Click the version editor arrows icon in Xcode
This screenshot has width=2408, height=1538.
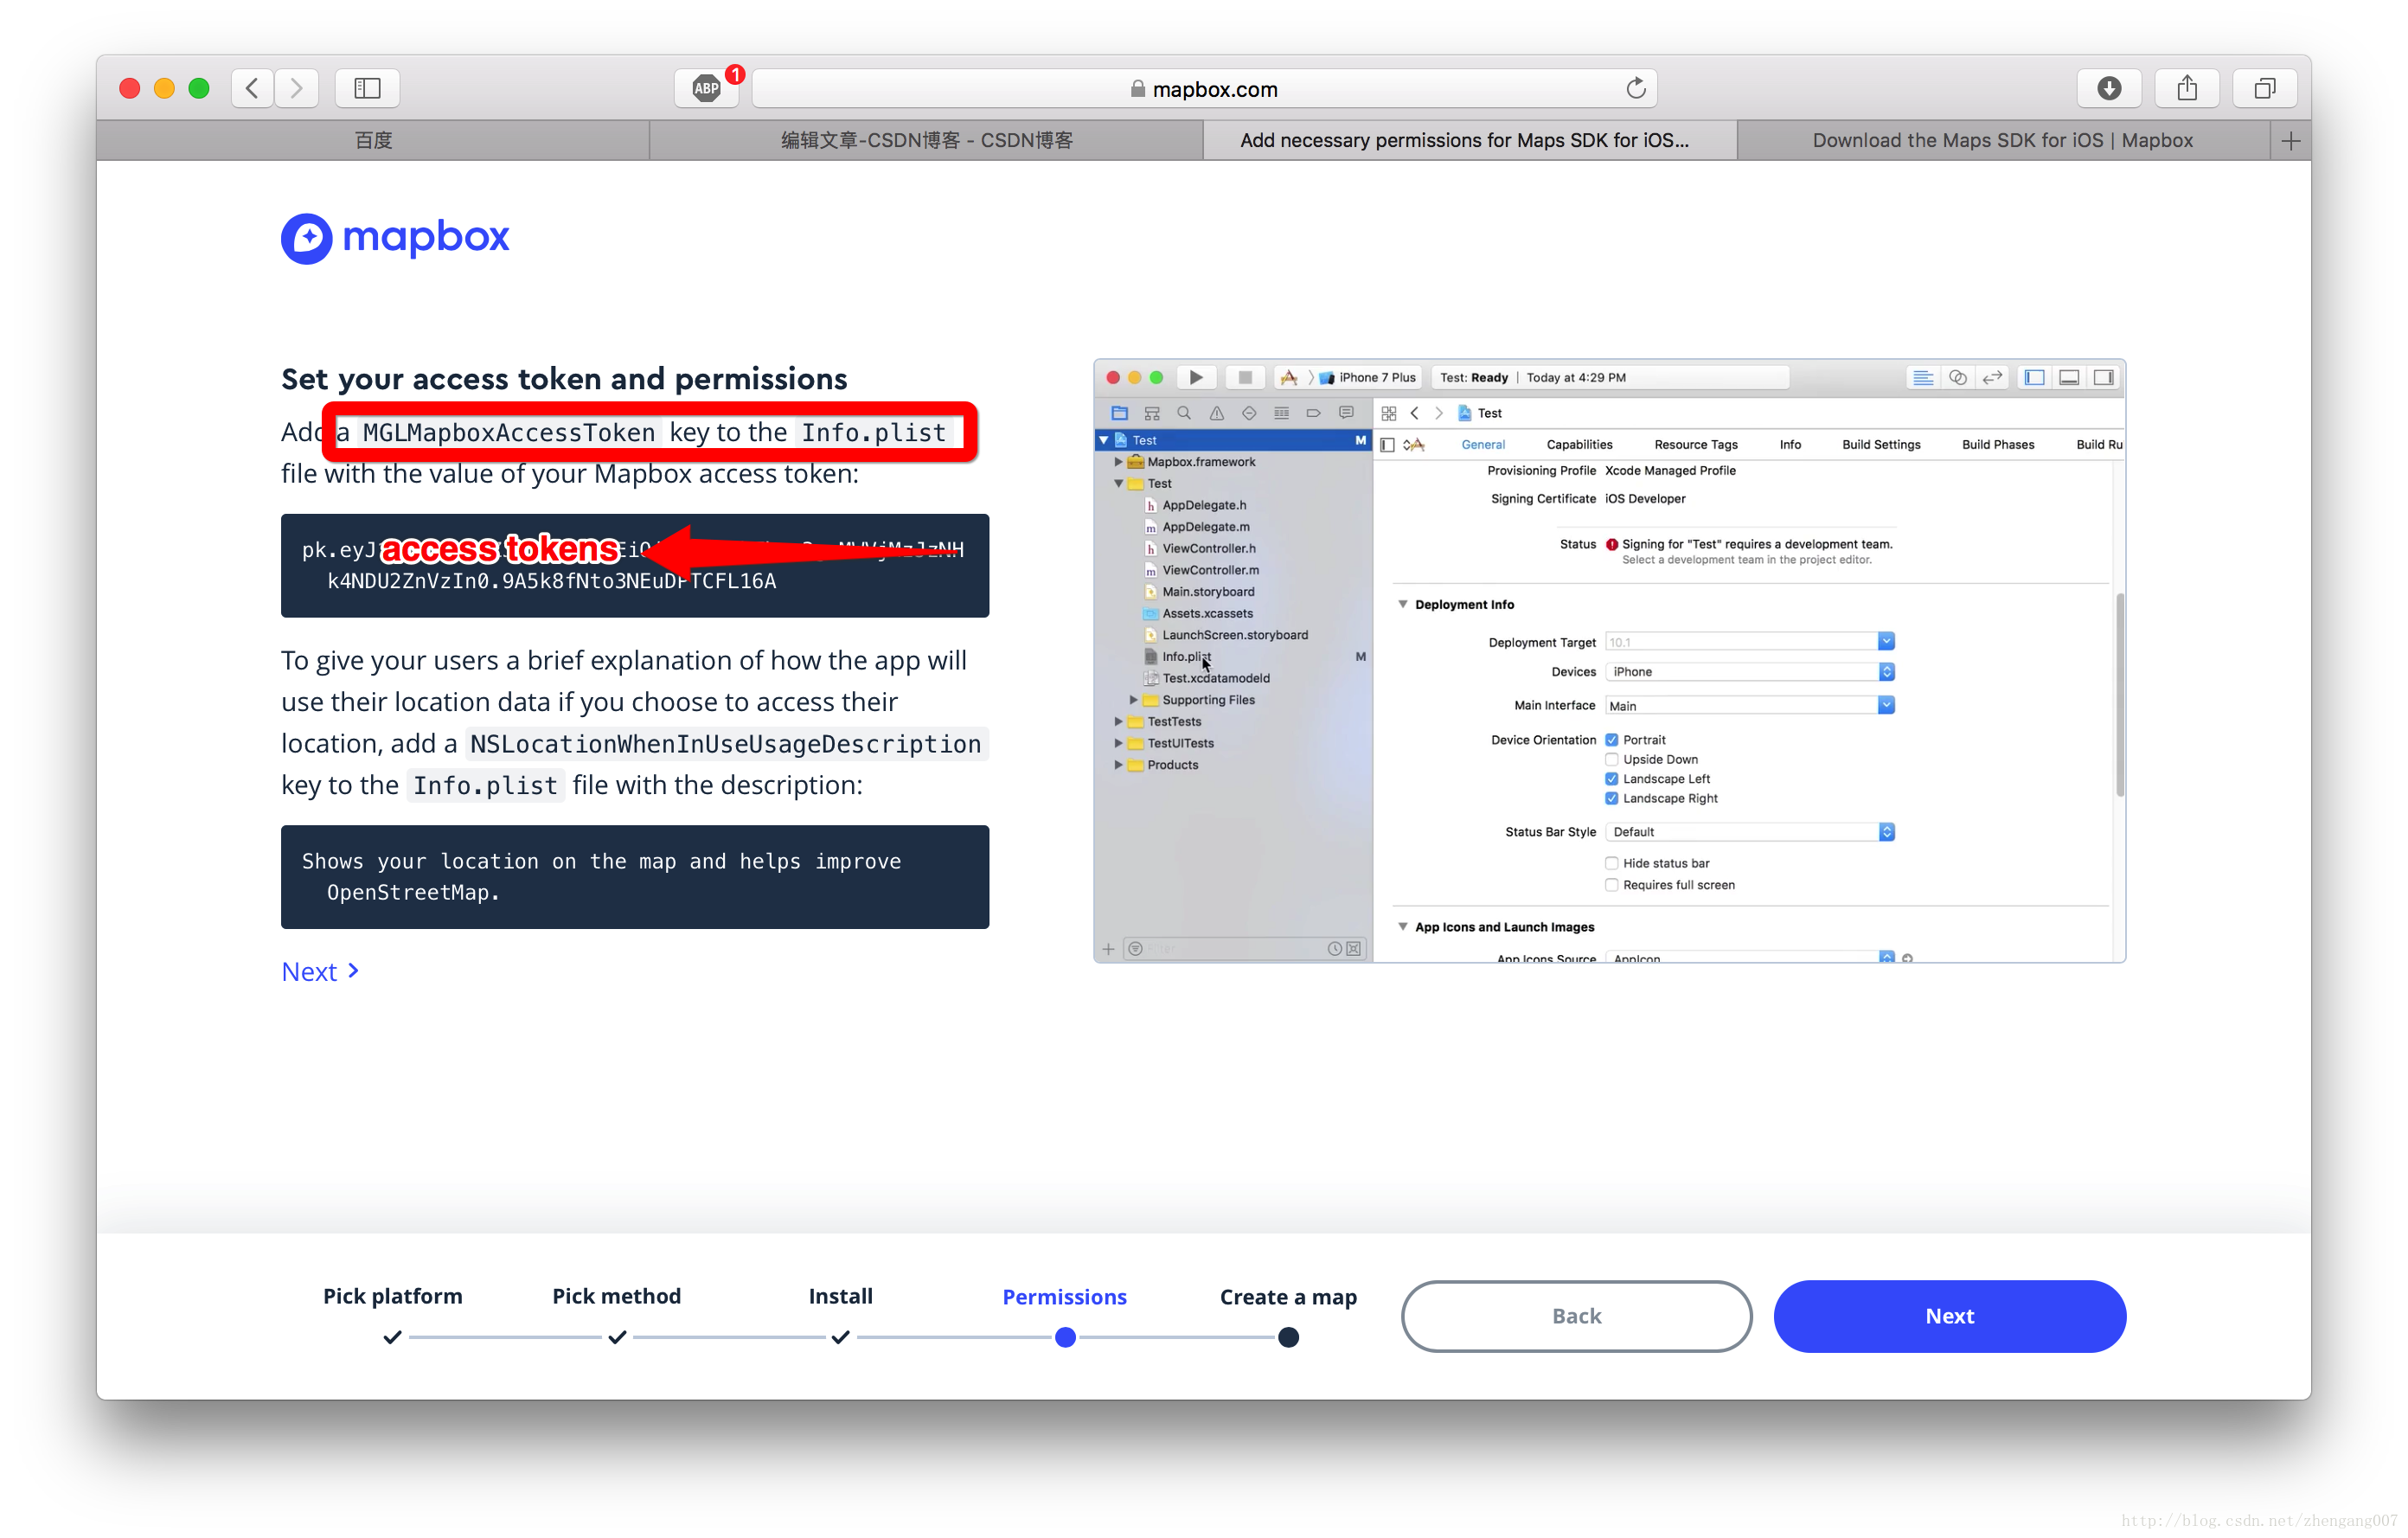tap(1992, 377)
